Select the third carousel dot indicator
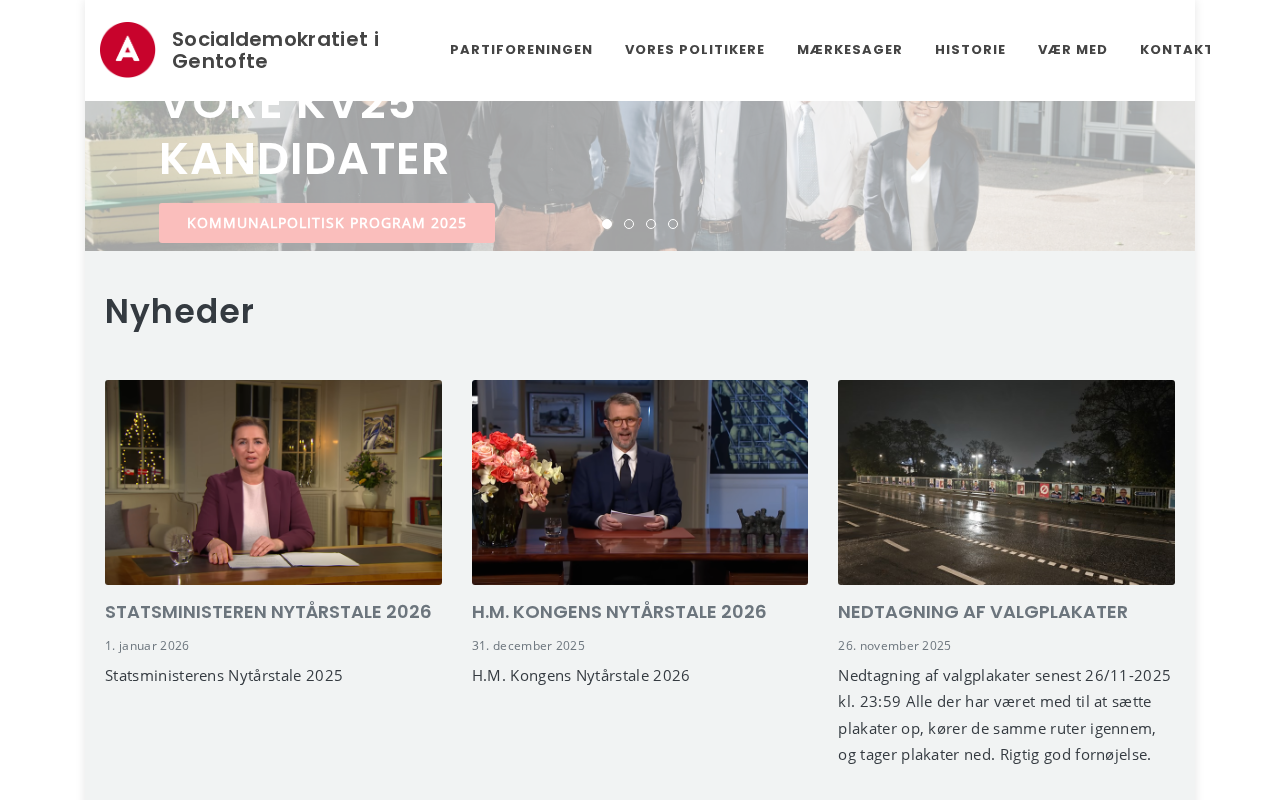Image resolution: width=1280 pixels, height=800 pixels. click(x=651, y=224)
